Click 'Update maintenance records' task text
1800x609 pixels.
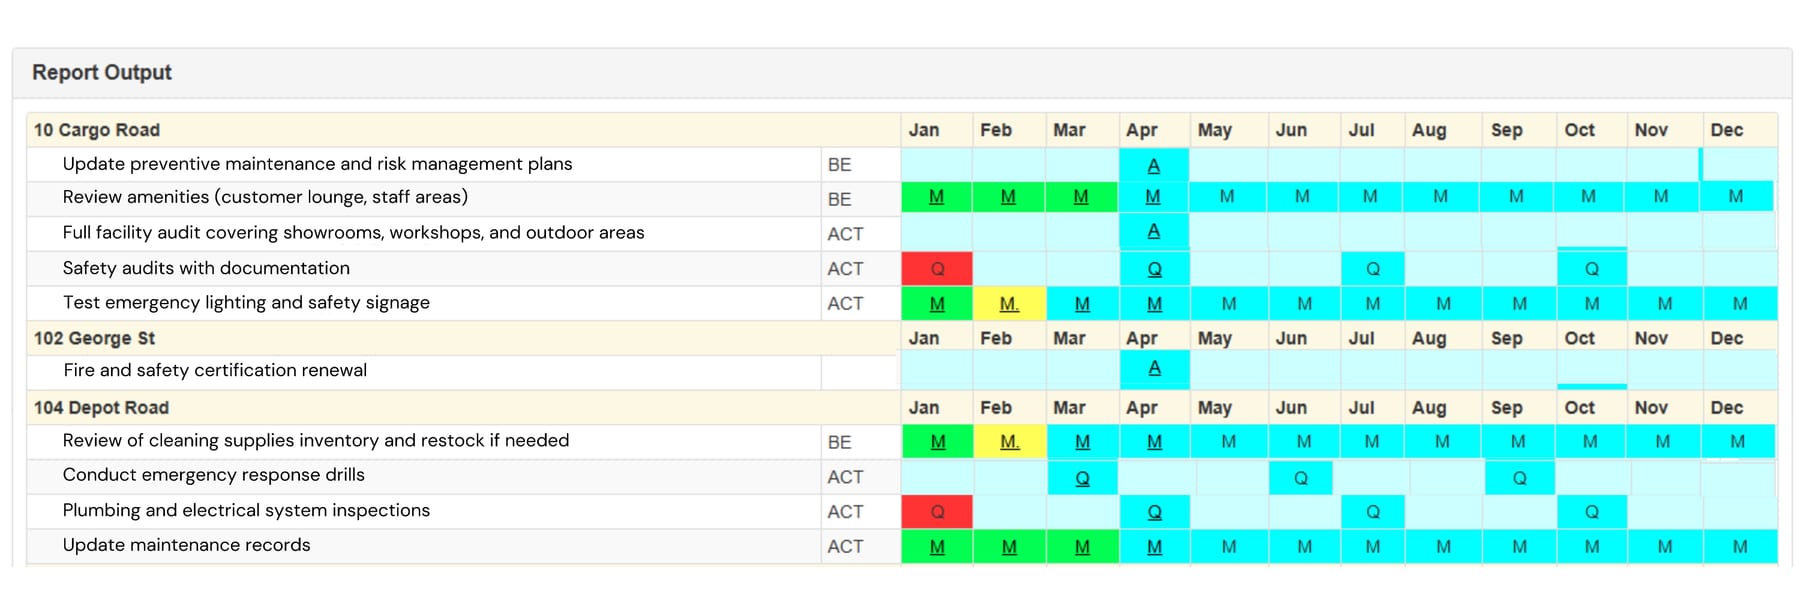tap(186, 545)
